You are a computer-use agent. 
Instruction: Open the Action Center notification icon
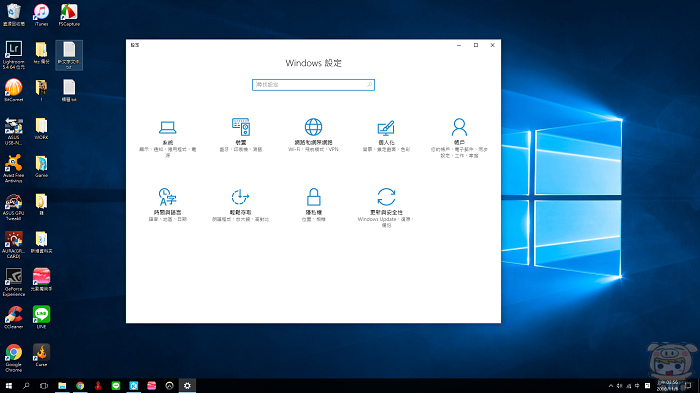[x=688, y=386]
